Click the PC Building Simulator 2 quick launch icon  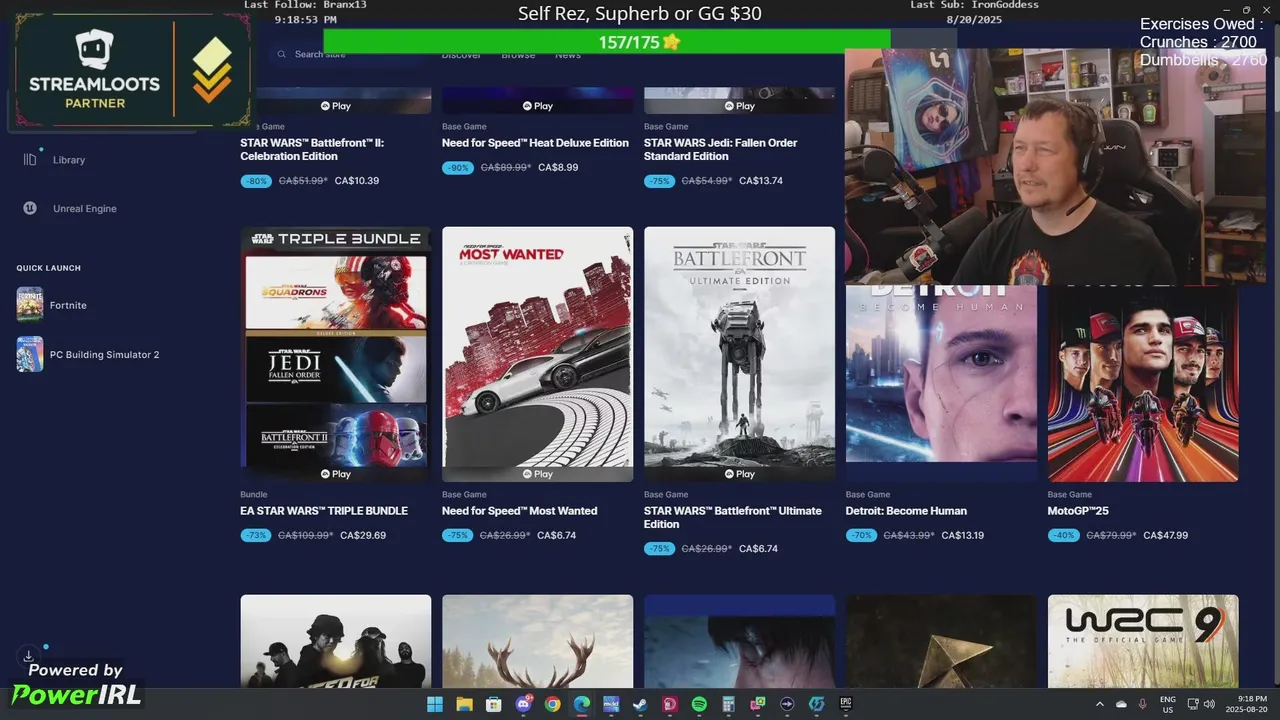pyautogui.click(x=30, y=354)
